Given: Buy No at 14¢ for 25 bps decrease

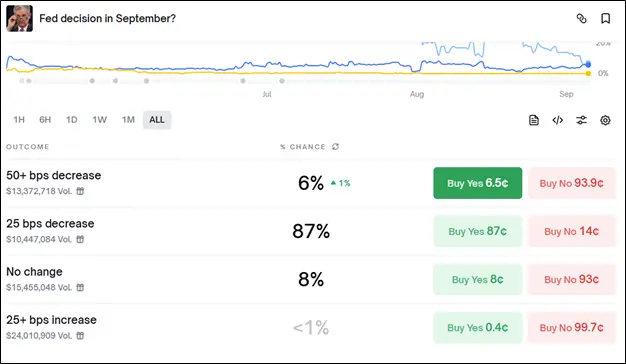Looking at the screenshot, I should coord(571,231).
